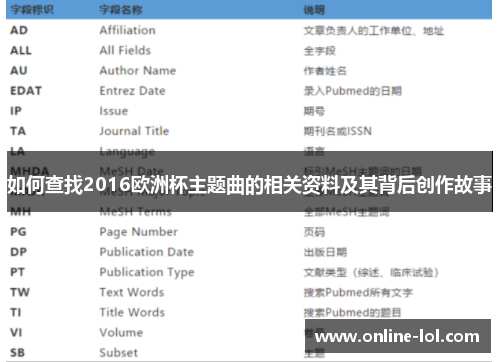
Task: Click the 'Subset' field name
Action: click(119, 353)
